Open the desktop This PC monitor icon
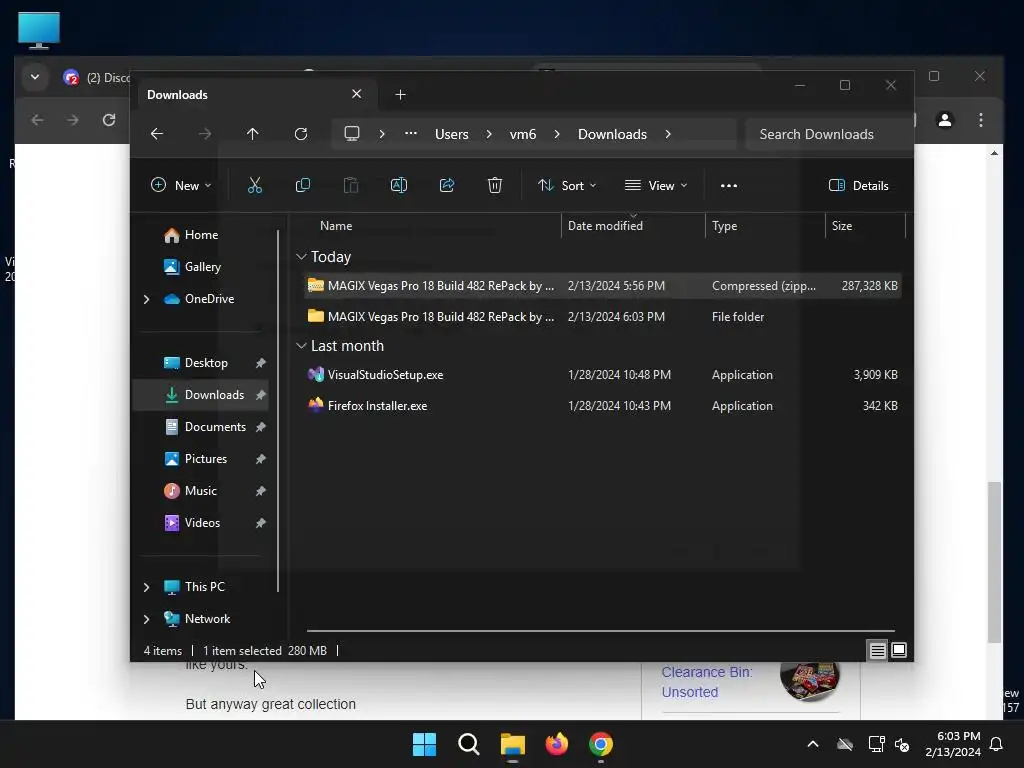This screenshot has height=768, width=1024. point(39,30)
